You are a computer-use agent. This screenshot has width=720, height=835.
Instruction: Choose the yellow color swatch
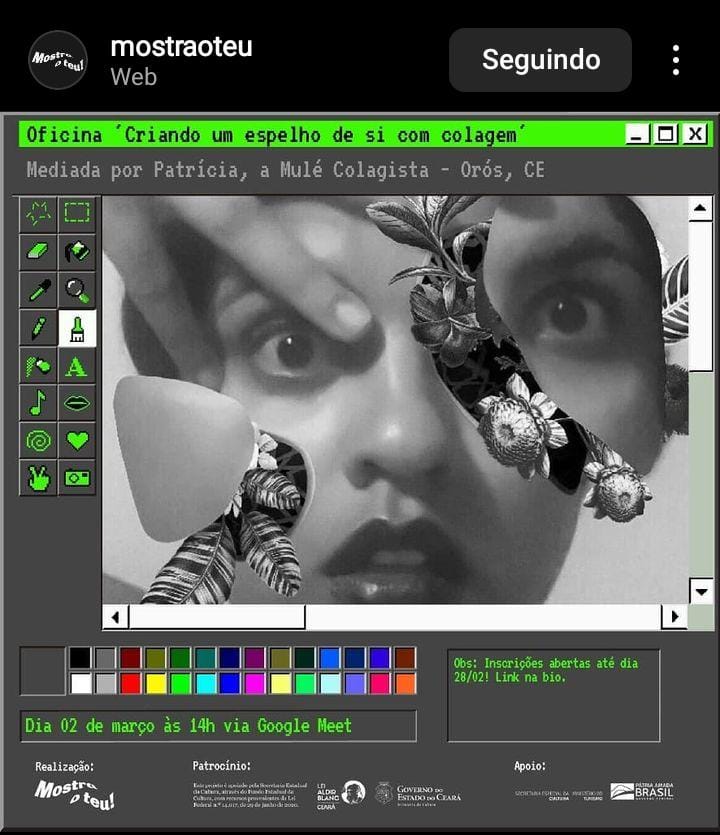pos(155,683)
